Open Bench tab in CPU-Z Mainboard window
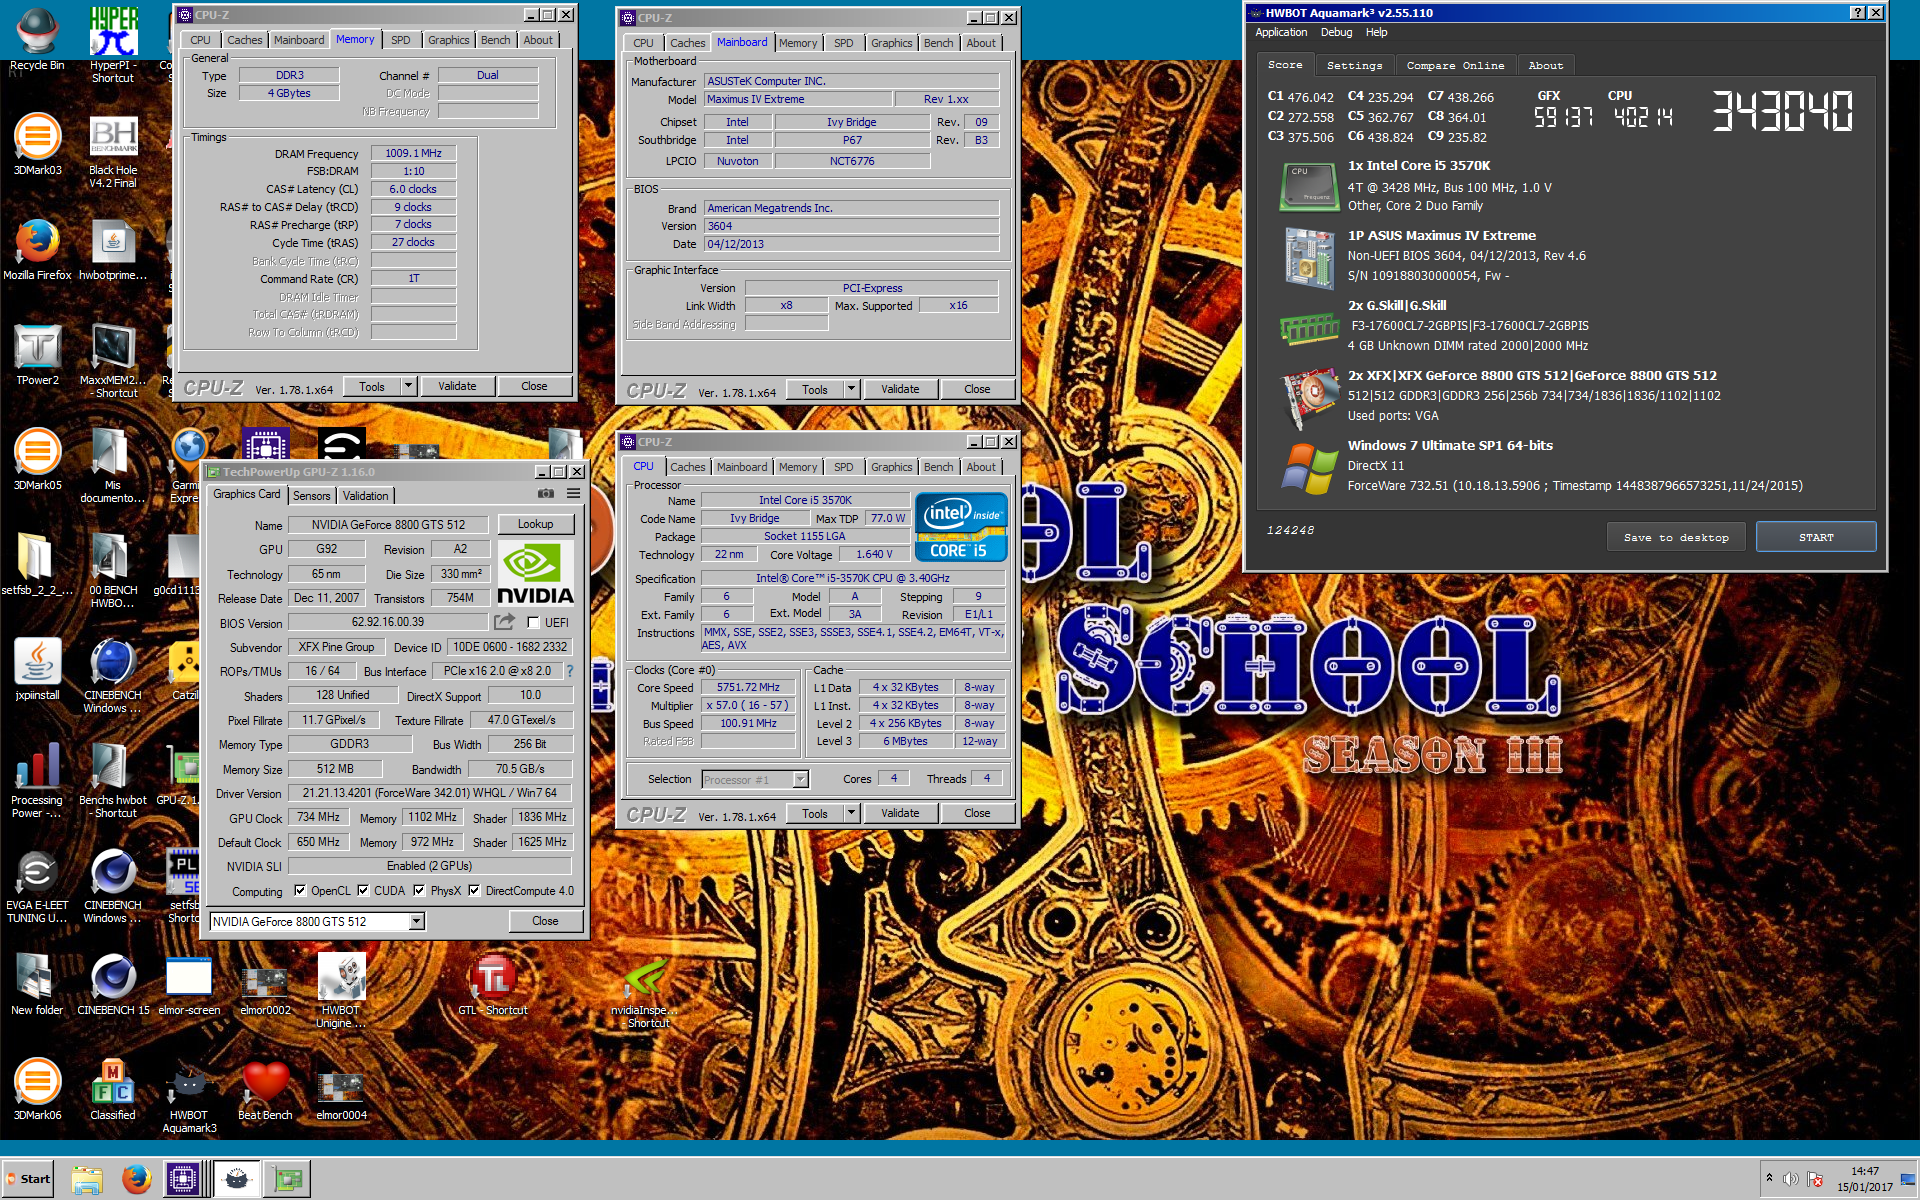The height and width of the screenshot is (1200, 1920). click(x=938, y=43)
